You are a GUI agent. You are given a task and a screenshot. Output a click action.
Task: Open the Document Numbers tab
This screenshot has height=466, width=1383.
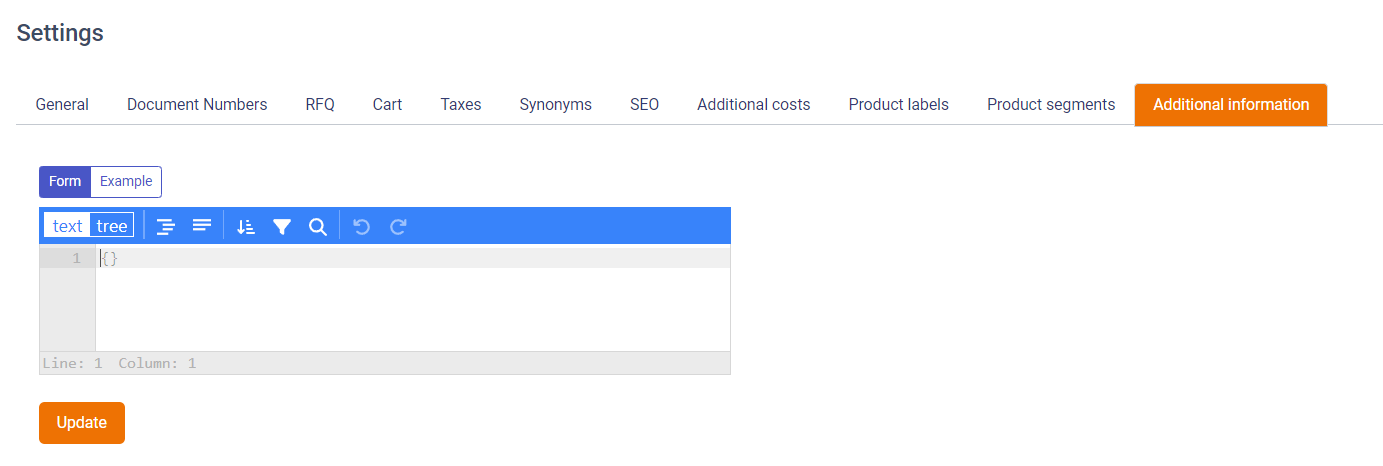click(x=197, y=104)
